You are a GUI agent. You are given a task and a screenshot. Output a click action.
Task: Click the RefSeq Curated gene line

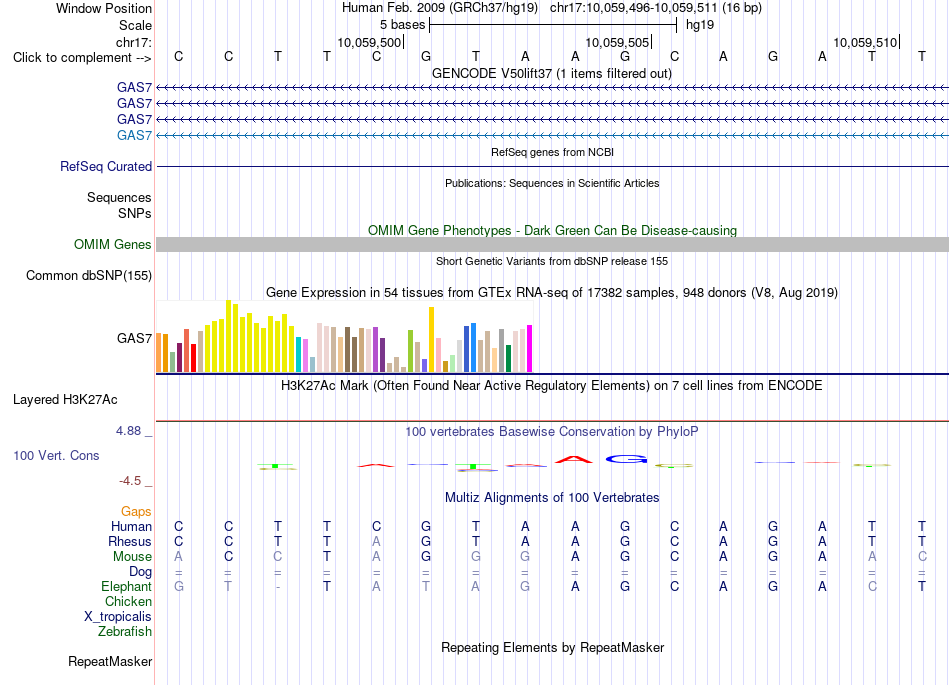552,166
